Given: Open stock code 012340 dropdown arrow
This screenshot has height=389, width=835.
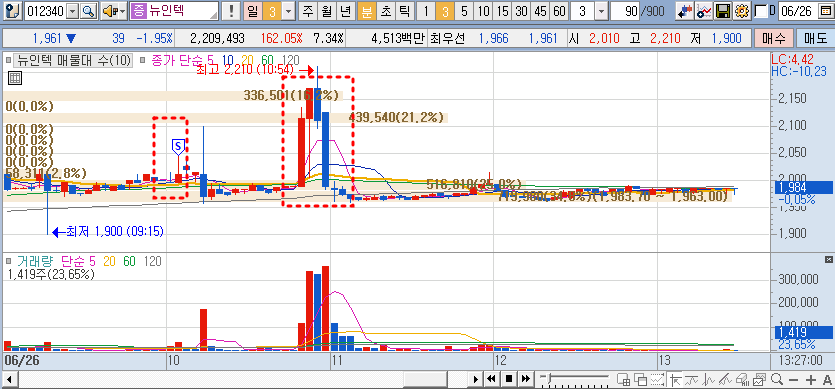Looking at the screenshot, I should (x=73, y=11).
